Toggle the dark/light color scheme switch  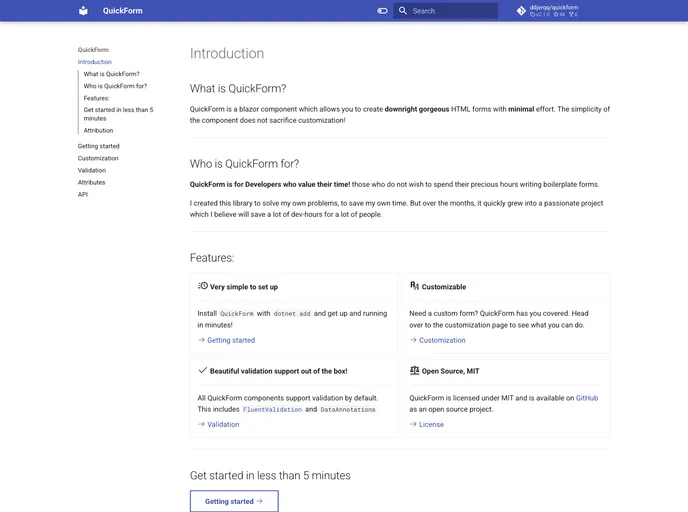pyautogui.click(x=383, y=11)
